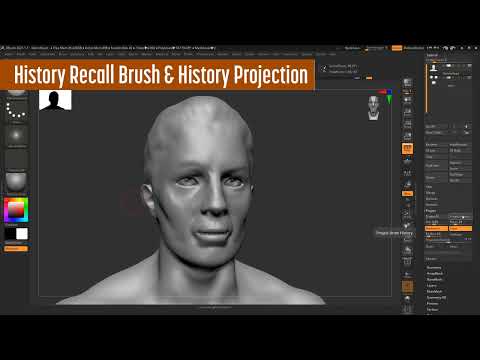Viewport: 480px width, 360px height.
Task: Click the ProjectAll button
Action: click(436, 217)
